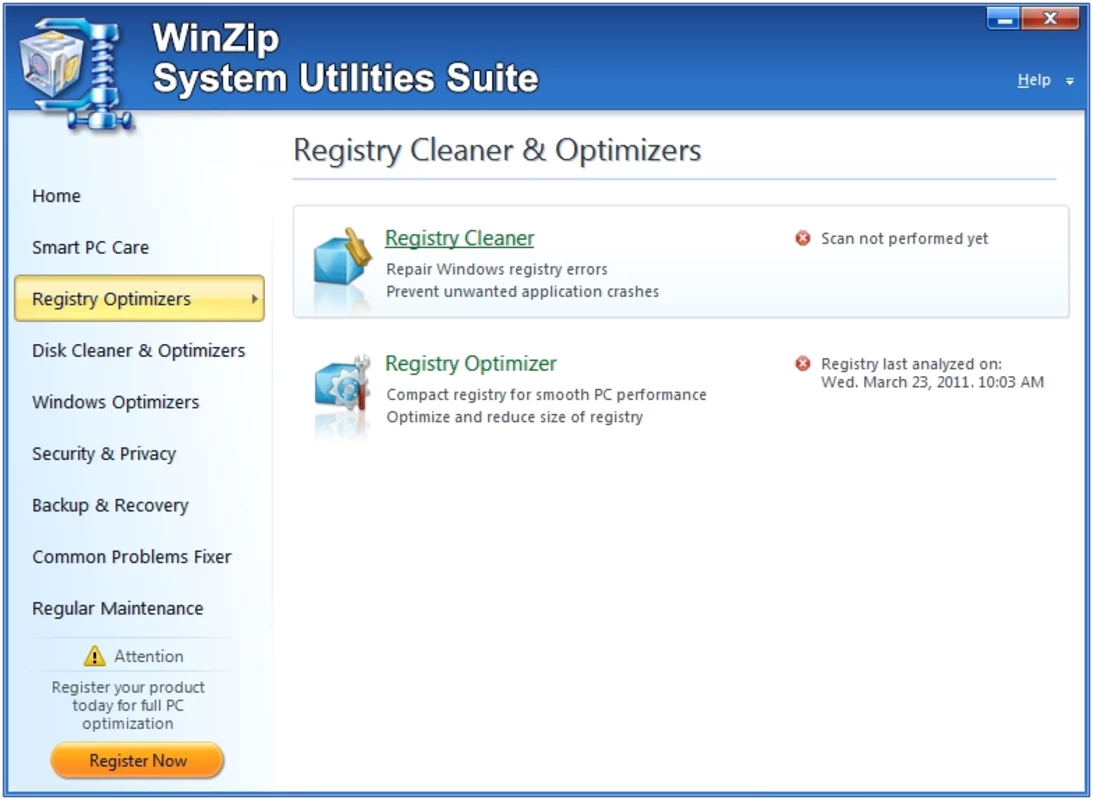This screenshot has height=800, width=1093.
Task: Click the Register Now button
Action: (x=137, y=760)
